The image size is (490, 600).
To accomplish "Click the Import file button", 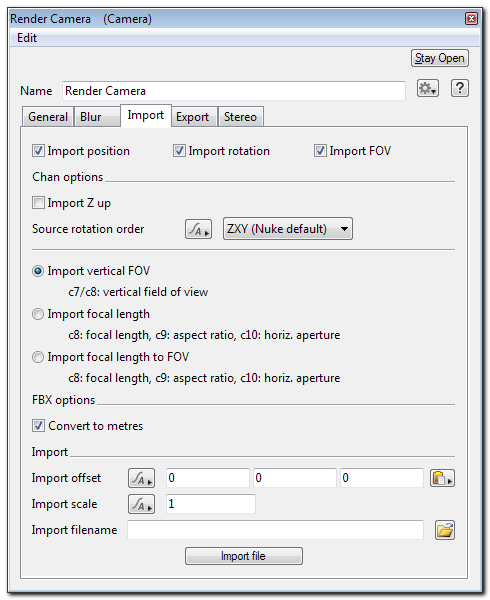I will point(244,556).
